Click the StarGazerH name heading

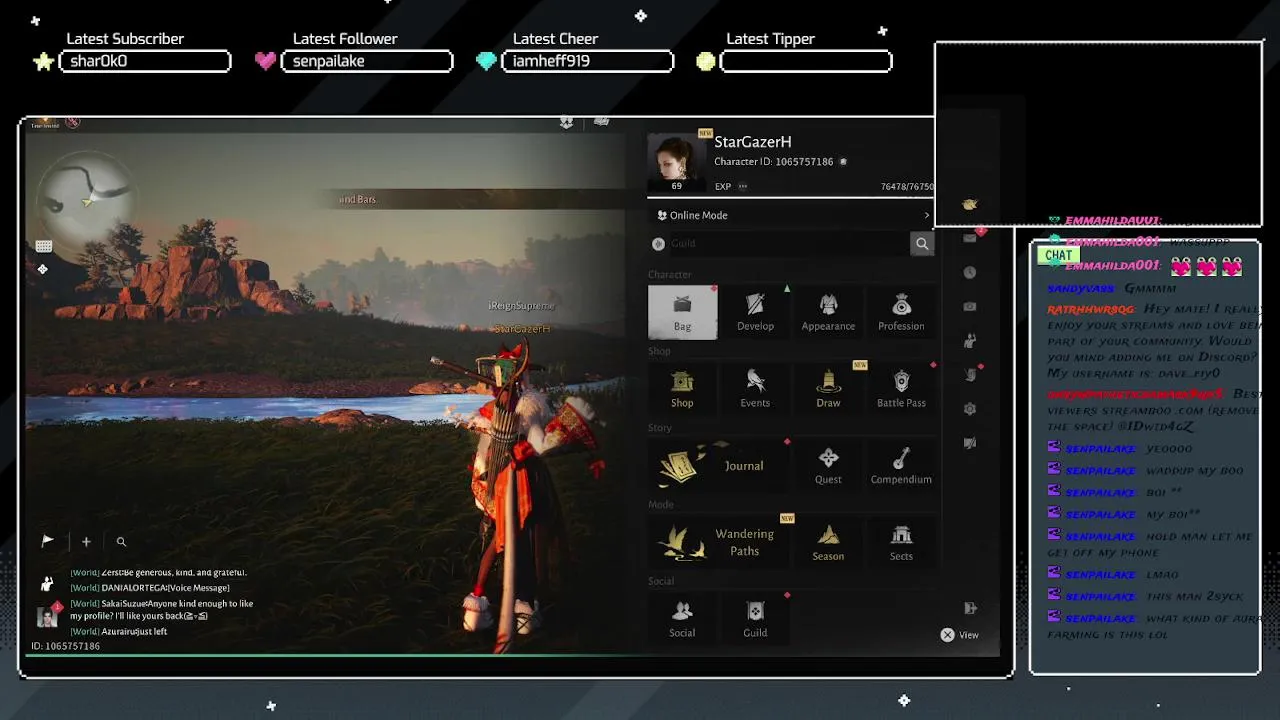tap(753, 142)
